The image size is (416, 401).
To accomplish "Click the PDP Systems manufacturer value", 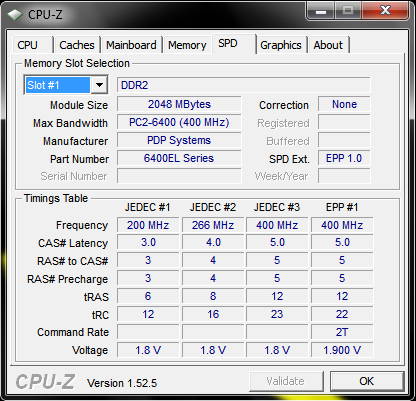I will pos(179,140).
